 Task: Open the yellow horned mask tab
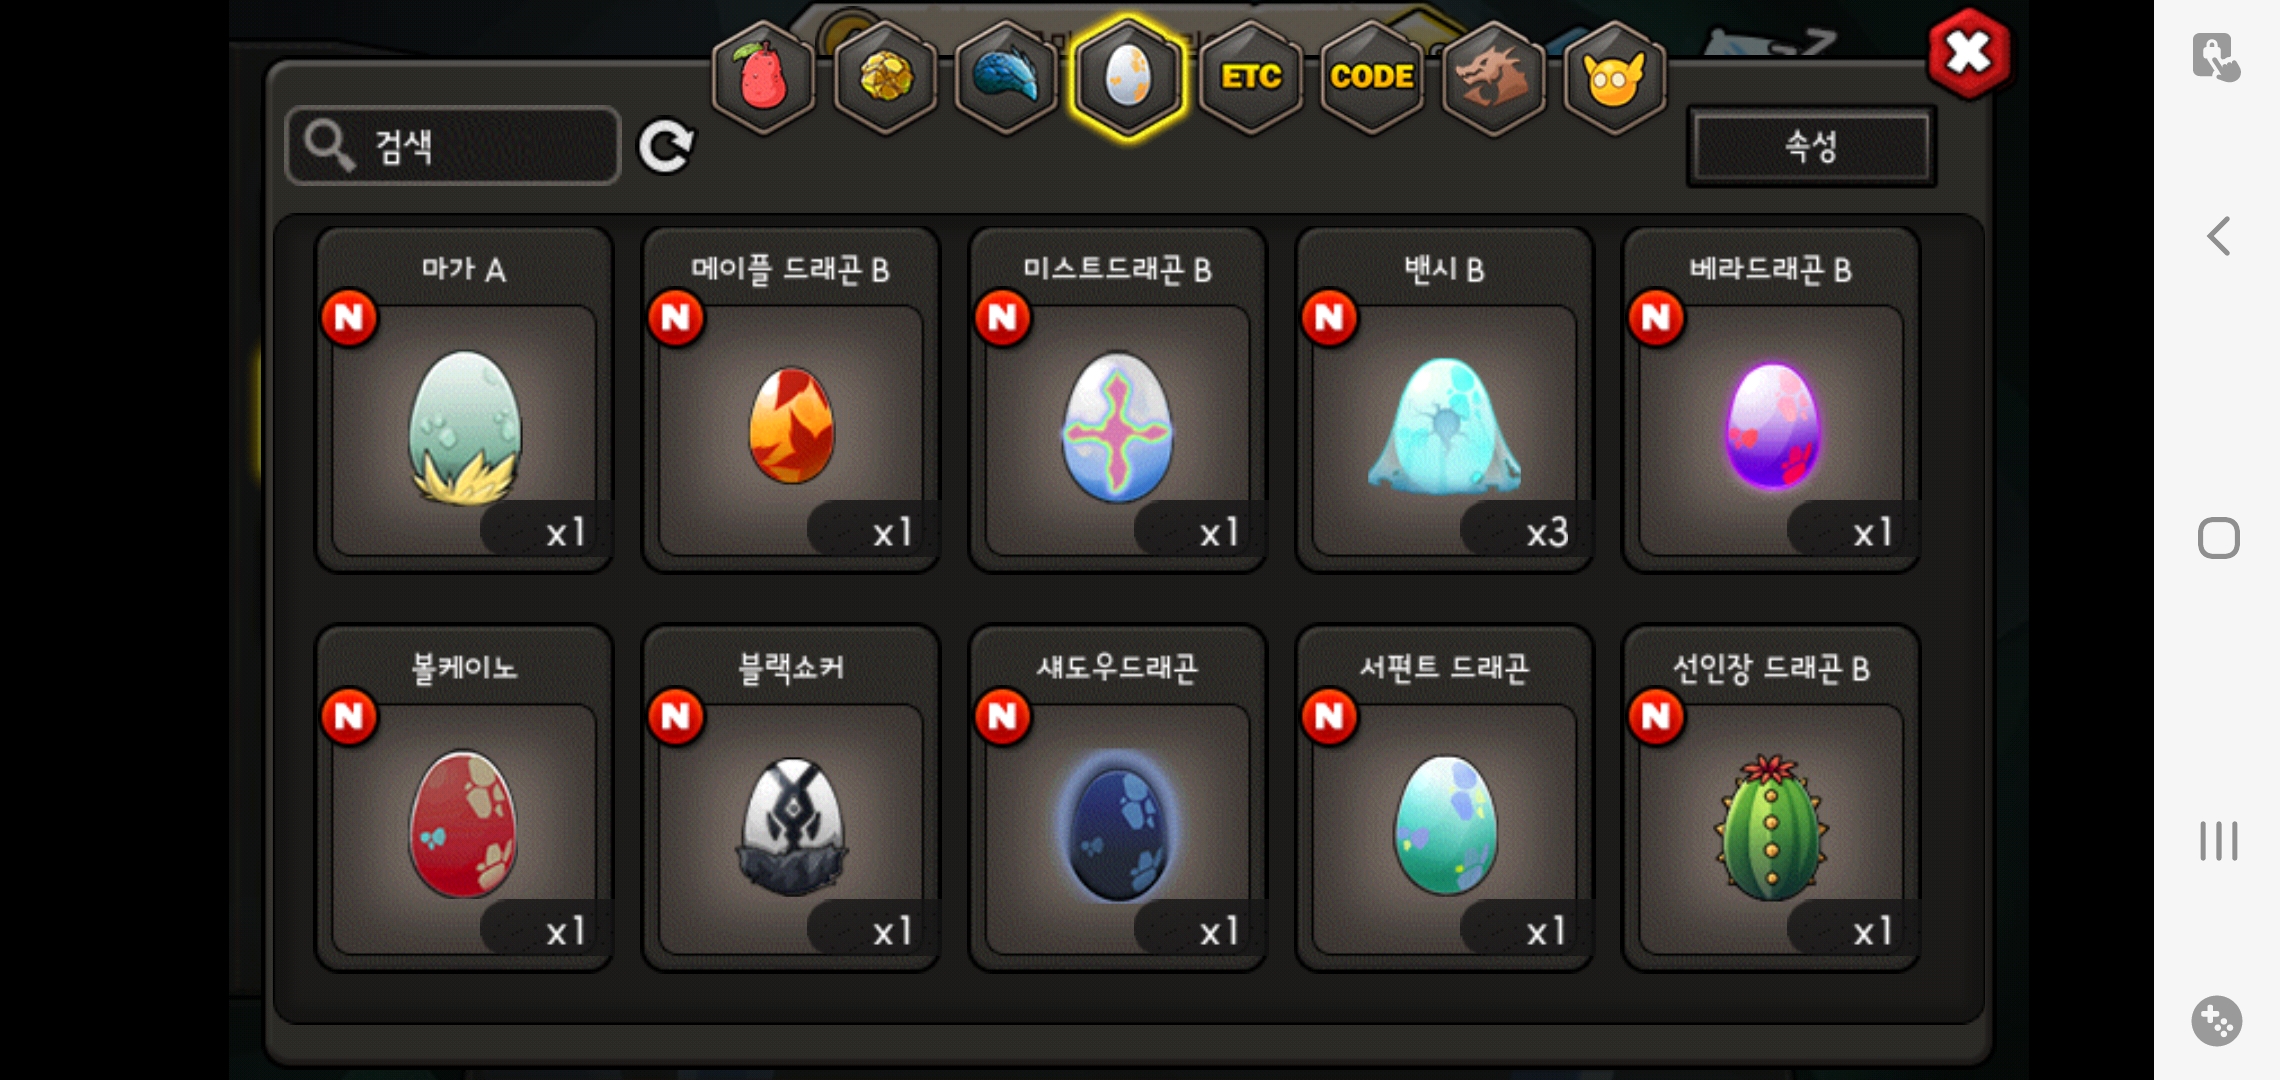[1614, 78]
